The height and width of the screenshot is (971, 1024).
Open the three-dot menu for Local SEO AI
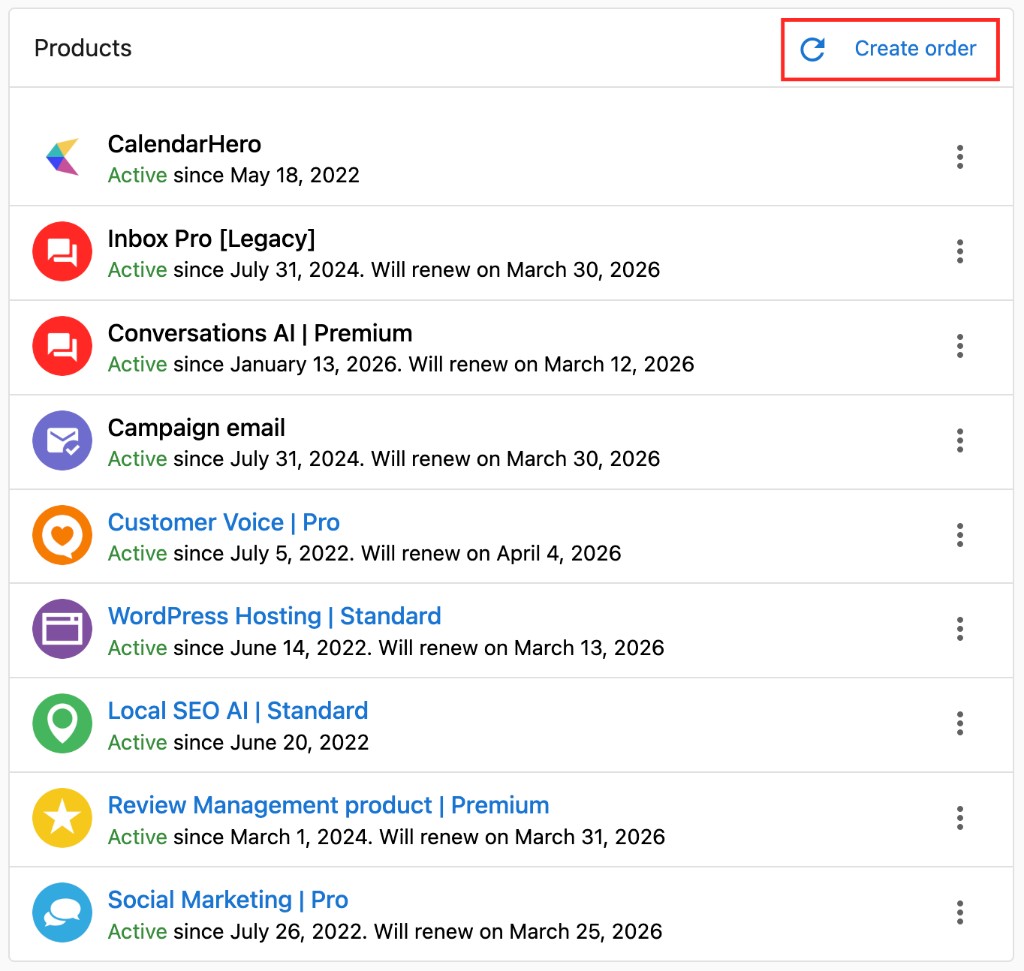(959, 724)
